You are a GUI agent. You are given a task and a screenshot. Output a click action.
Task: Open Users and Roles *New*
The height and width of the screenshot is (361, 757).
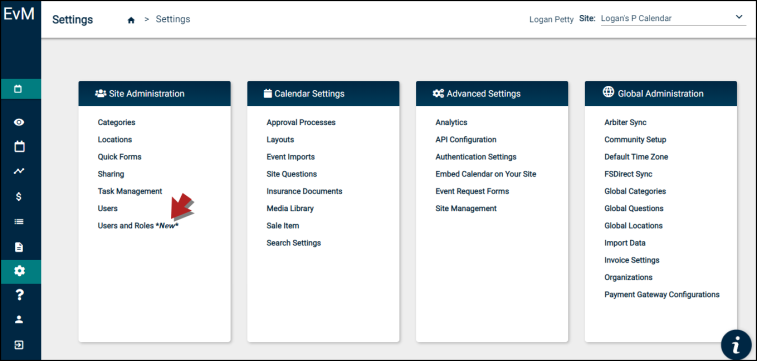tap(138, 226)
